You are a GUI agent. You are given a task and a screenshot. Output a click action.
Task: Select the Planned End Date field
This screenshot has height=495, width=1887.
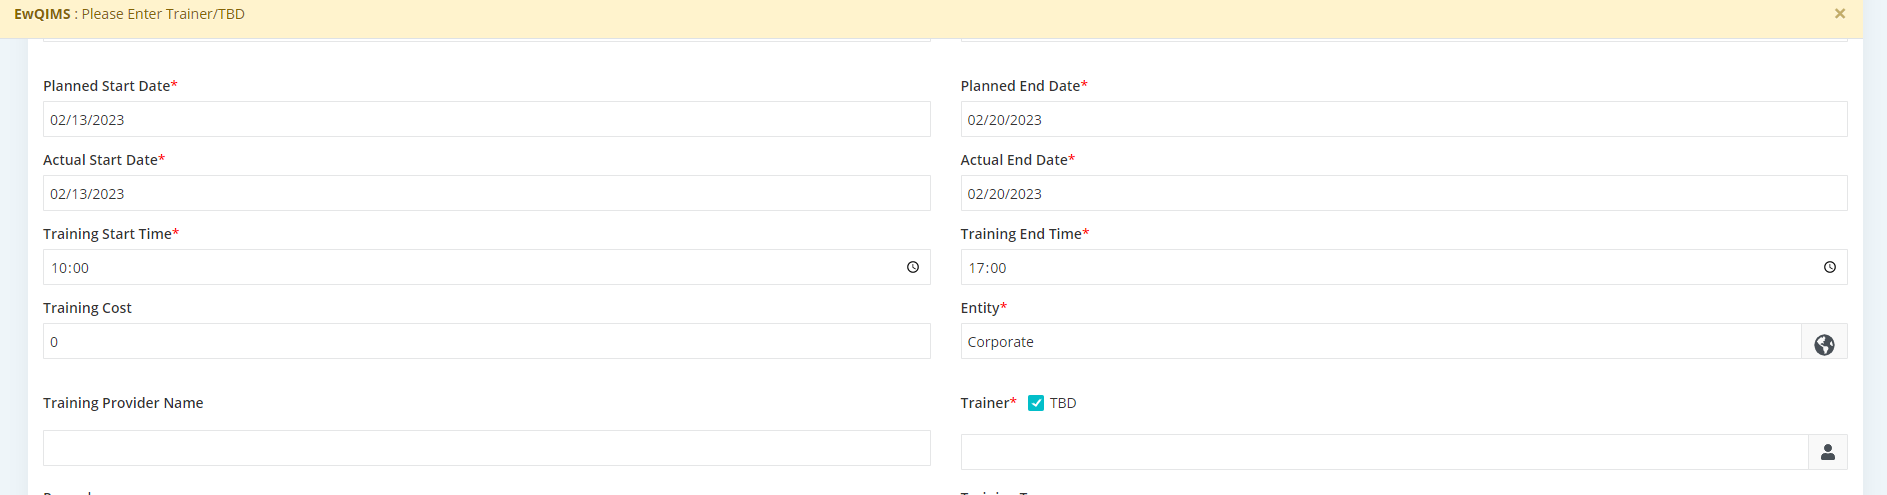click(x=1403, y=119)
